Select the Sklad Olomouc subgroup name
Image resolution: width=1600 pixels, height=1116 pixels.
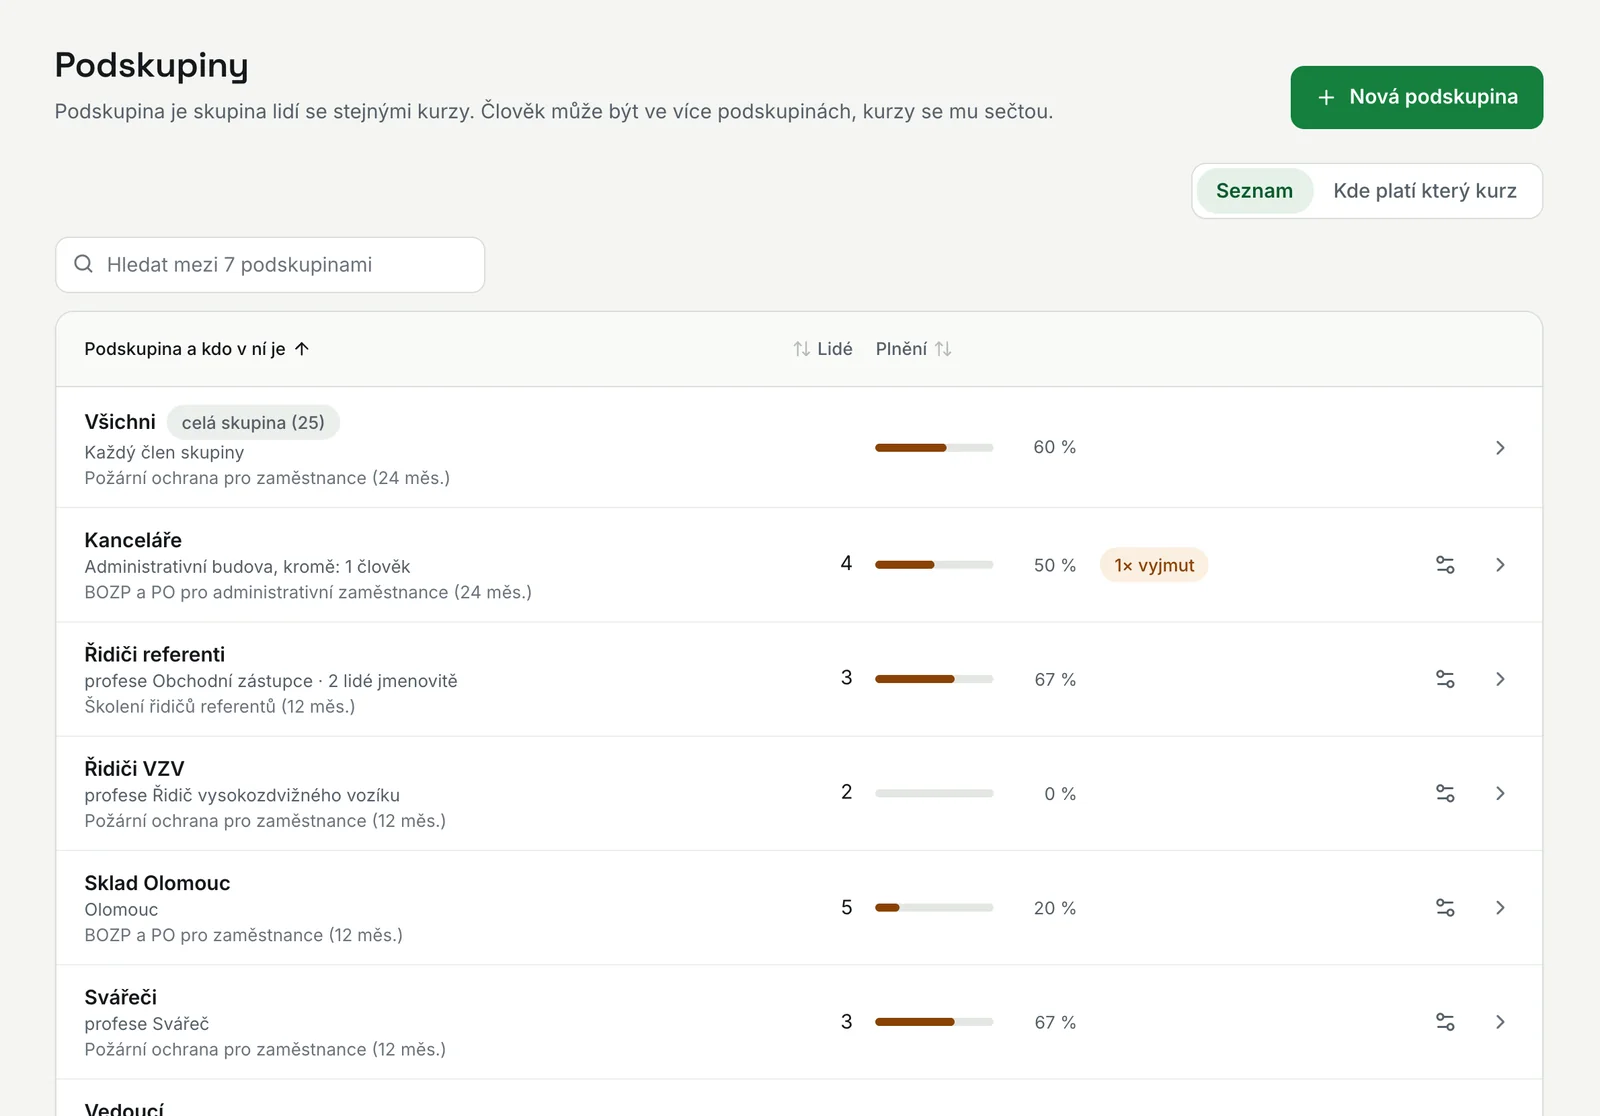[x=157, y=883]
